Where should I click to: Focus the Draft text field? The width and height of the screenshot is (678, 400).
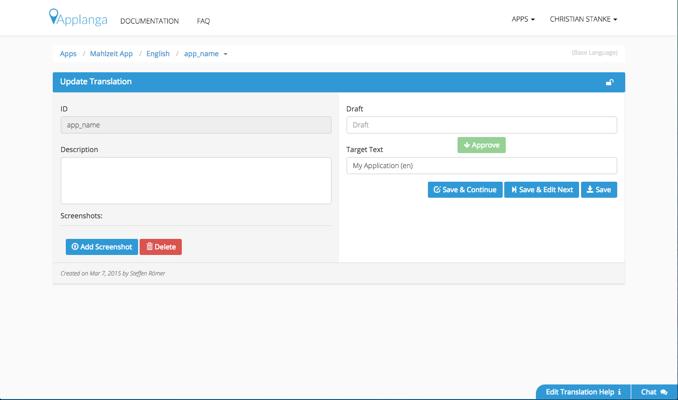481,125
